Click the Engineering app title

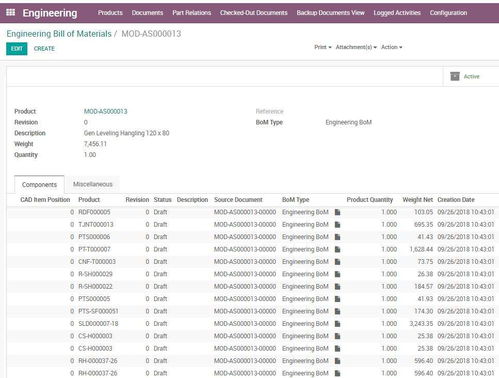[50, 13]
